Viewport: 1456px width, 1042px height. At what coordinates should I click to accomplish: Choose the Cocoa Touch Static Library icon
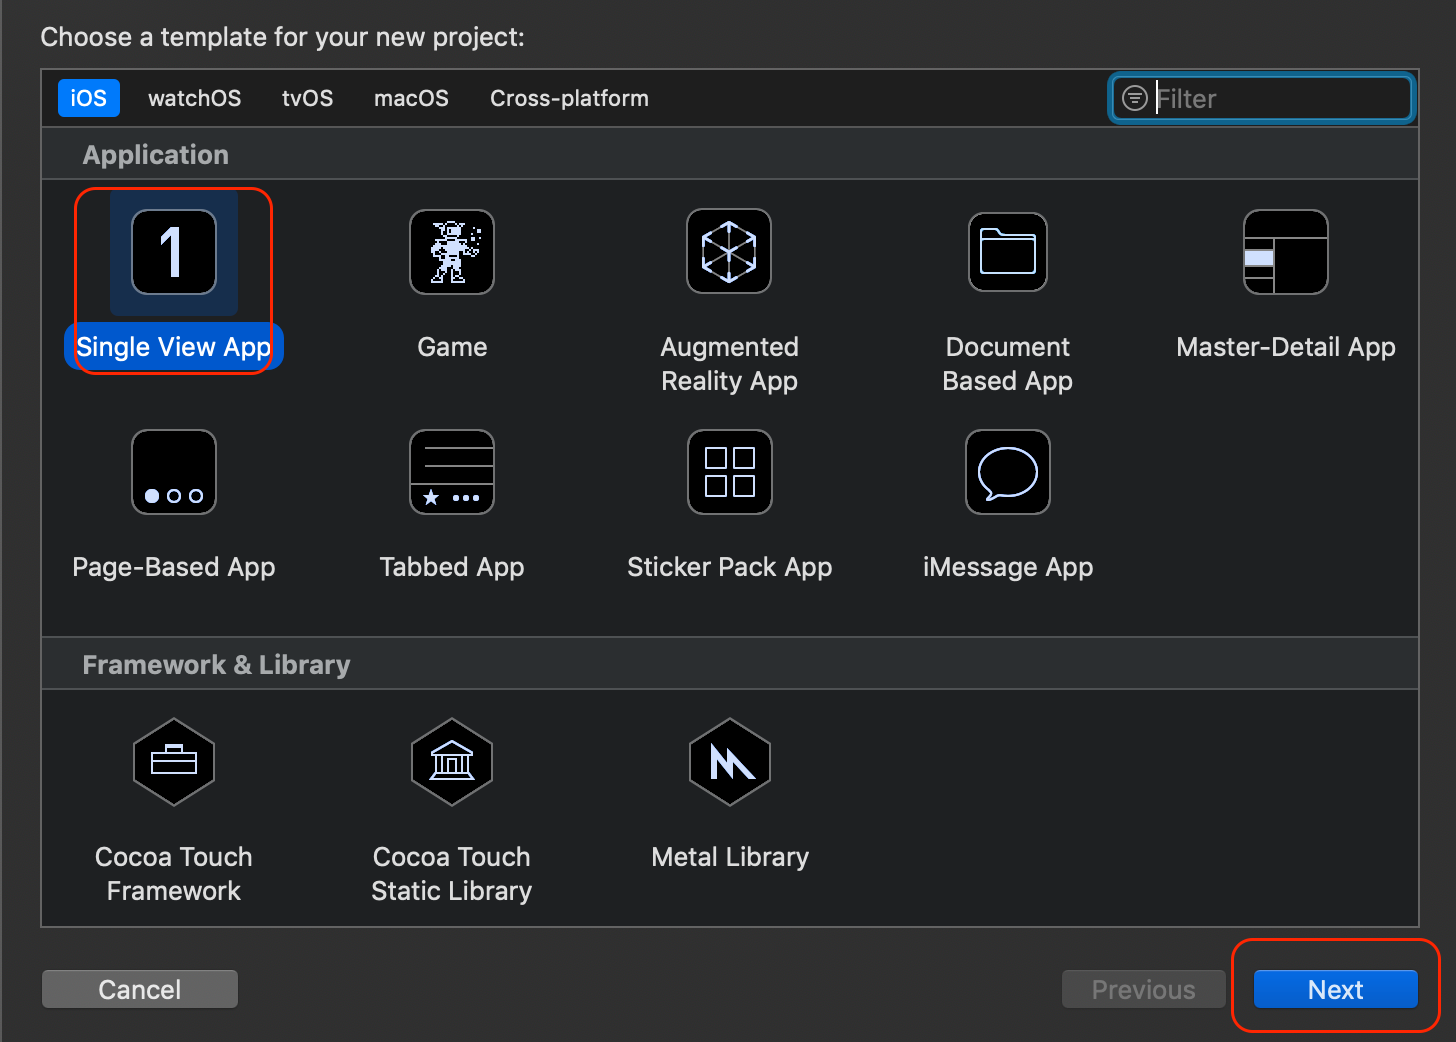click(452, 762)
